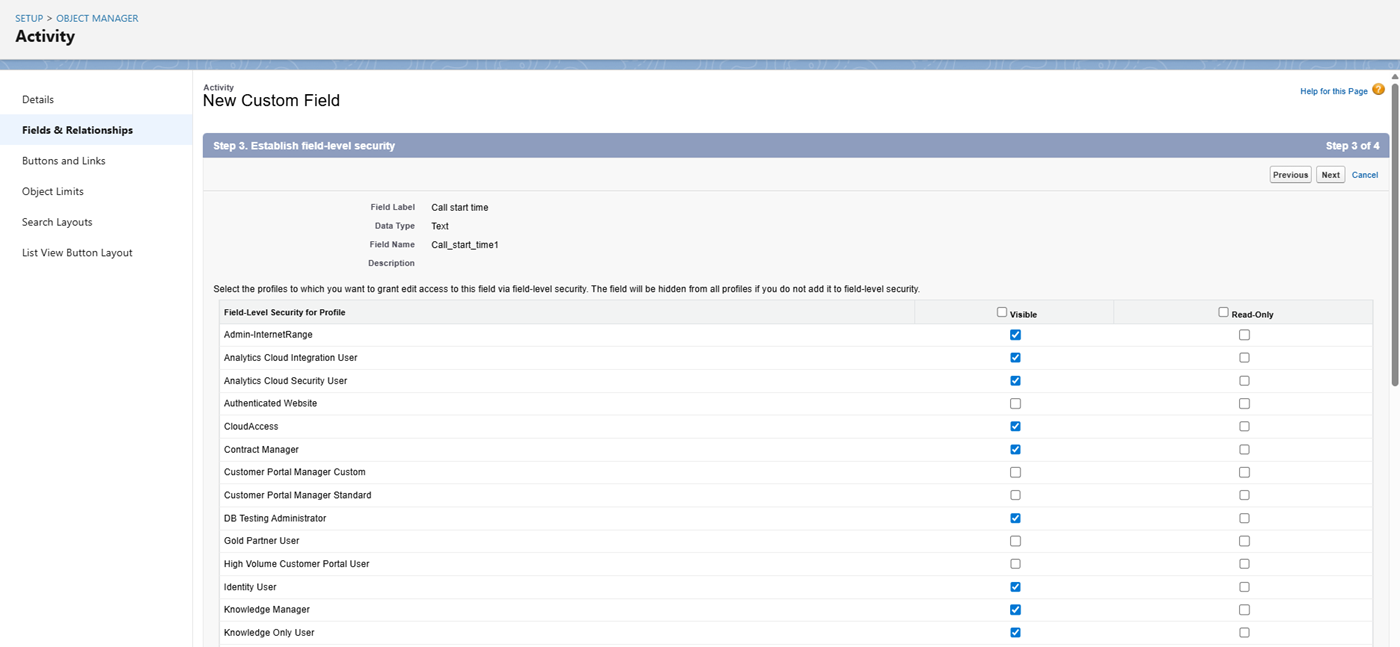Check Visible for Gold Partner User
This screenshot has width=1400, height=647.
(1015, 541)
